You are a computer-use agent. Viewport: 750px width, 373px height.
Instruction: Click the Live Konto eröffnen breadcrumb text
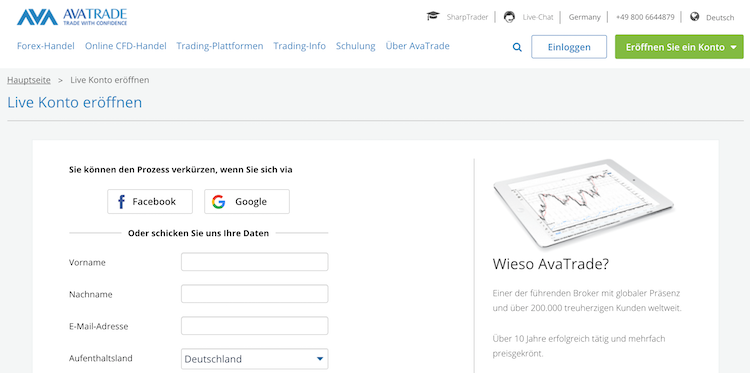click(110, 80)
